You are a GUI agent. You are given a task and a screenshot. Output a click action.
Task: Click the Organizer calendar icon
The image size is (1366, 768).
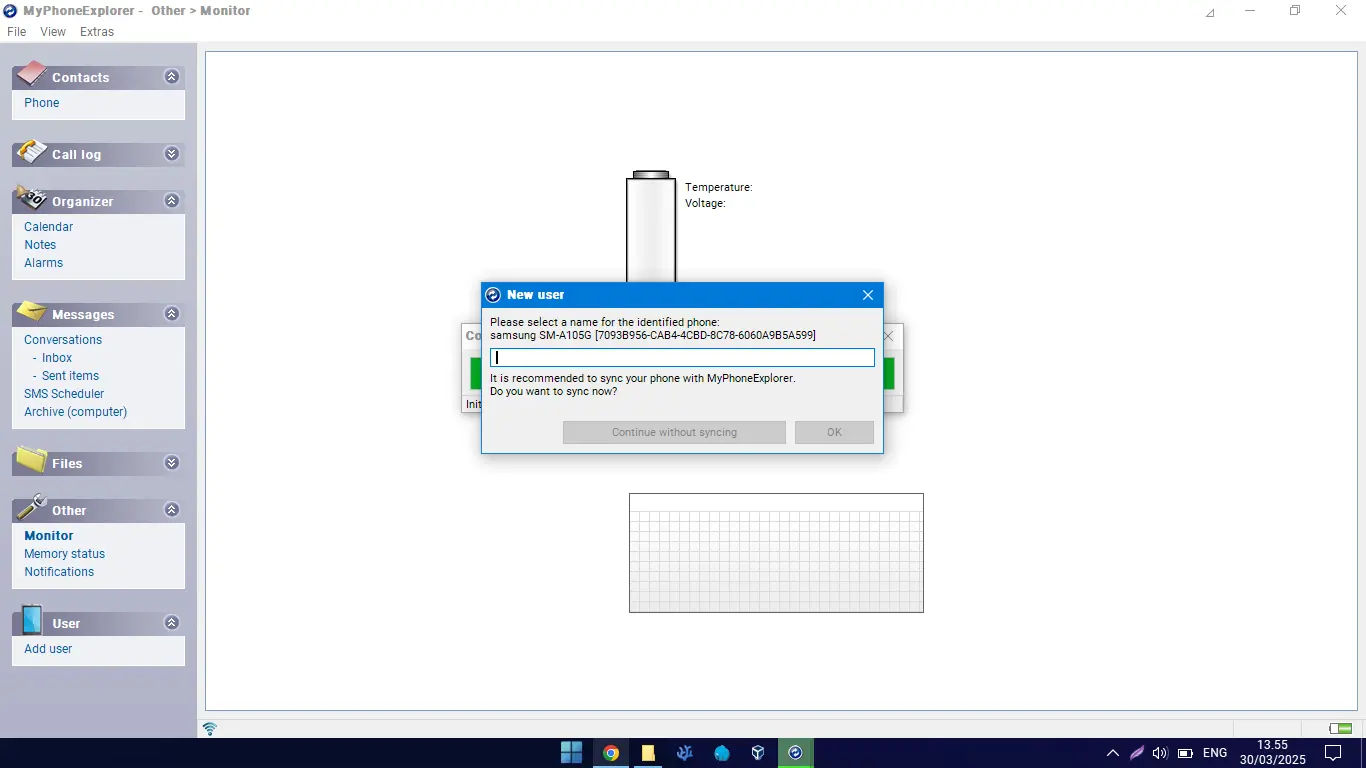pyautogui.click(x=31, y=197)
